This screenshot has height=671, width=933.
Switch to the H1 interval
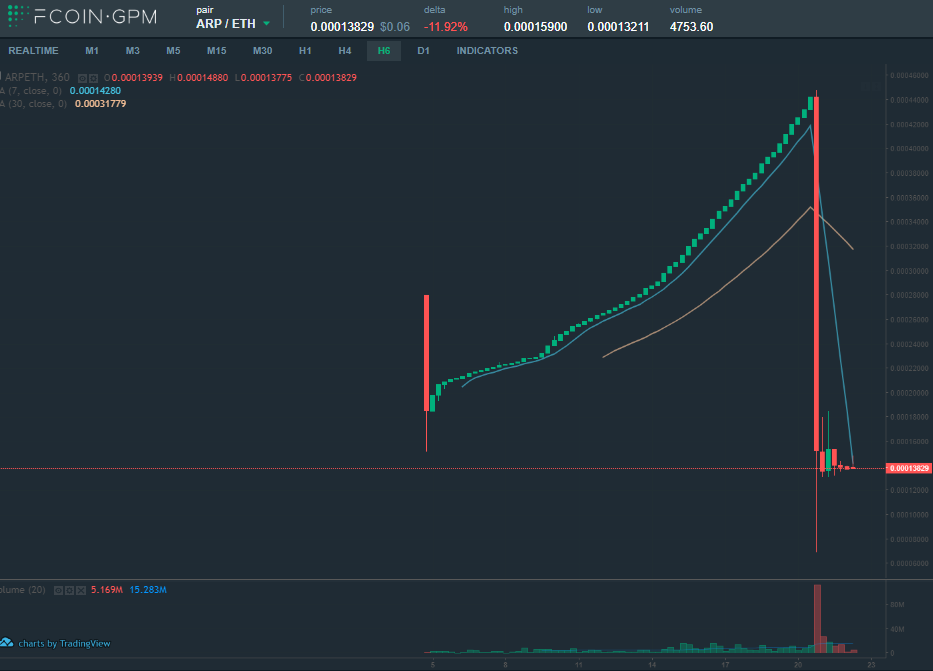(x=305, y=51)
